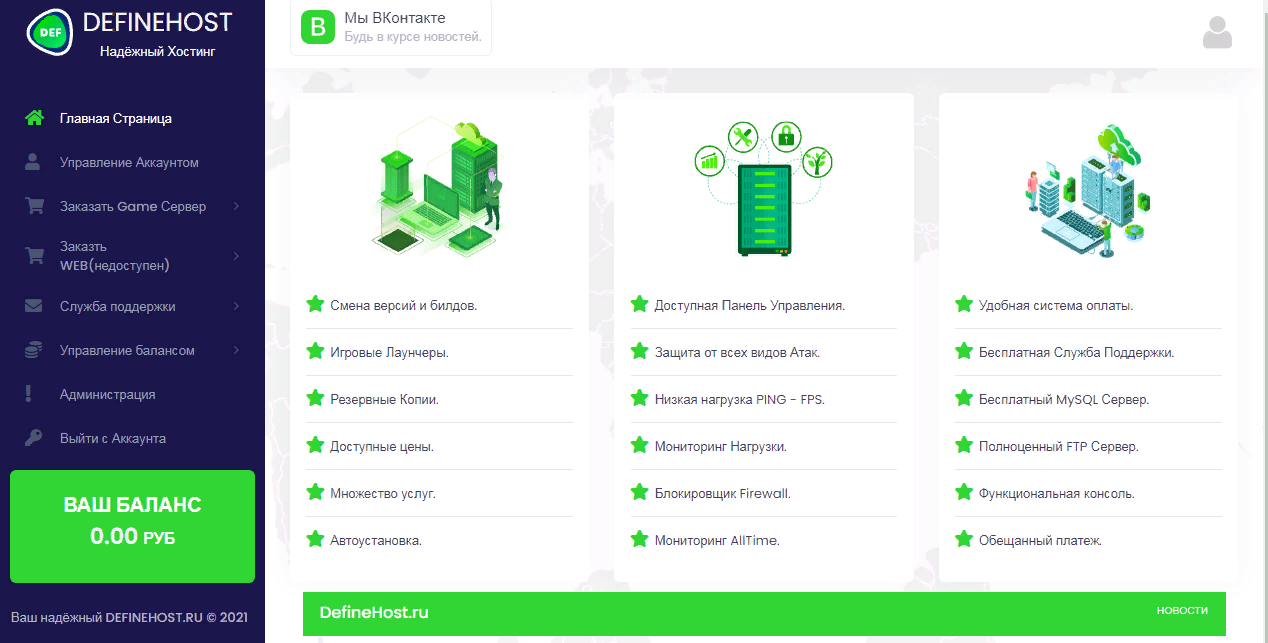
Task: Open Служба поддержки menu item
Action: click(x=118, y=306)
